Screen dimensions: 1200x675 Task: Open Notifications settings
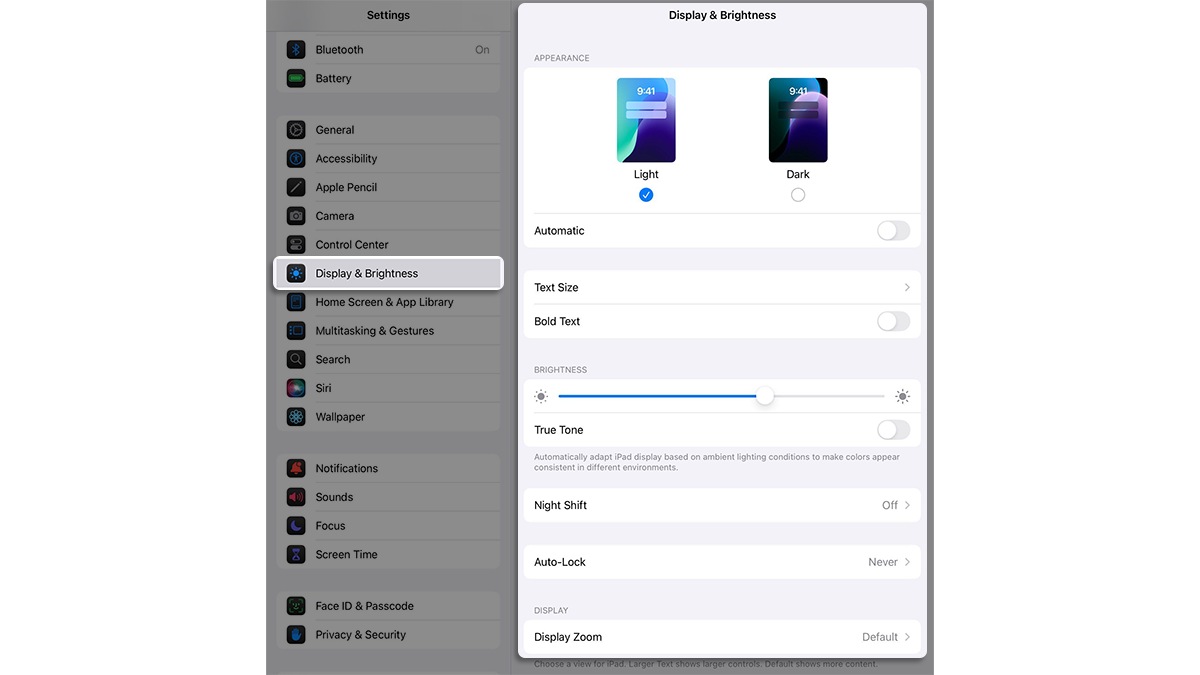(388, 468)
